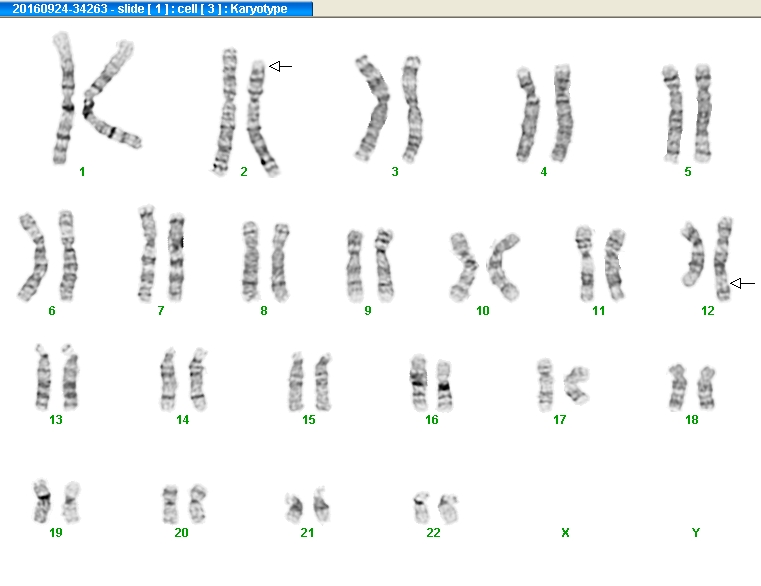Select the left chromosome 5 image

[673, 114]
